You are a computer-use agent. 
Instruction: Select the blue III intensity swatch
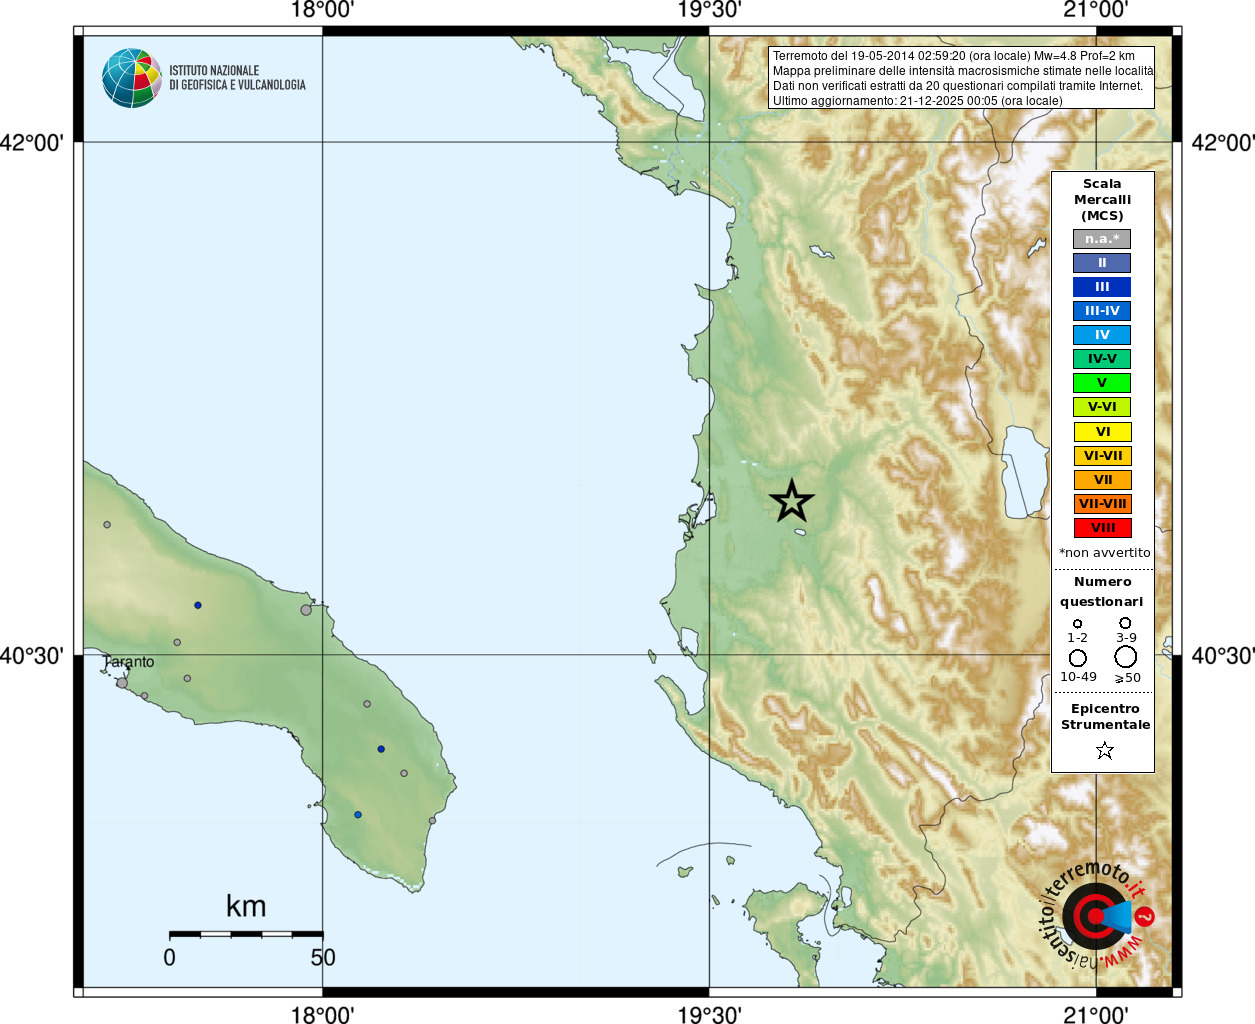[x=1102, y=287]
